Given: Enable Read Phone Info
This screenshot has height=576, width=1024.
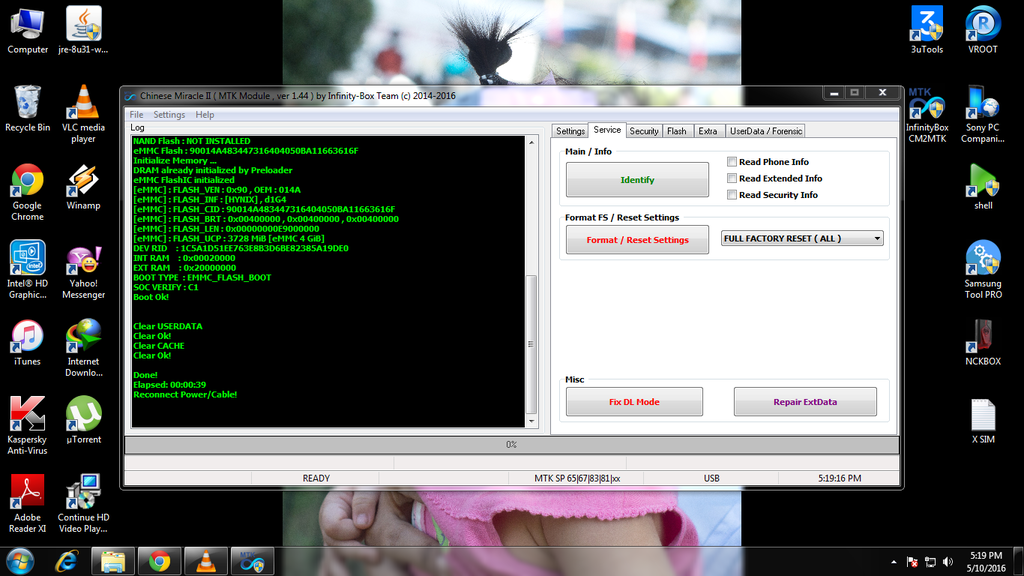Looking at the screenshot, I should point(731,161).
